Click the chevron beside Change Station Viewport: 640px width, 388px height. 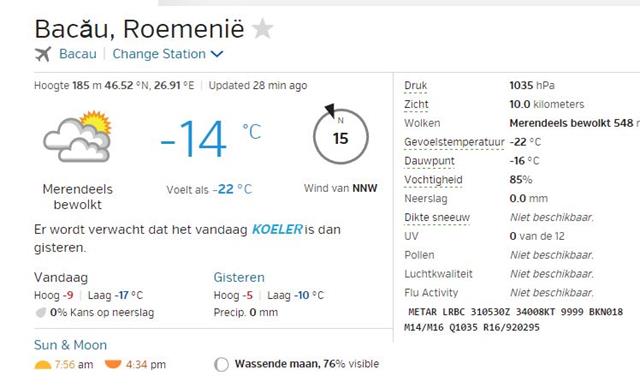point(217,54)
